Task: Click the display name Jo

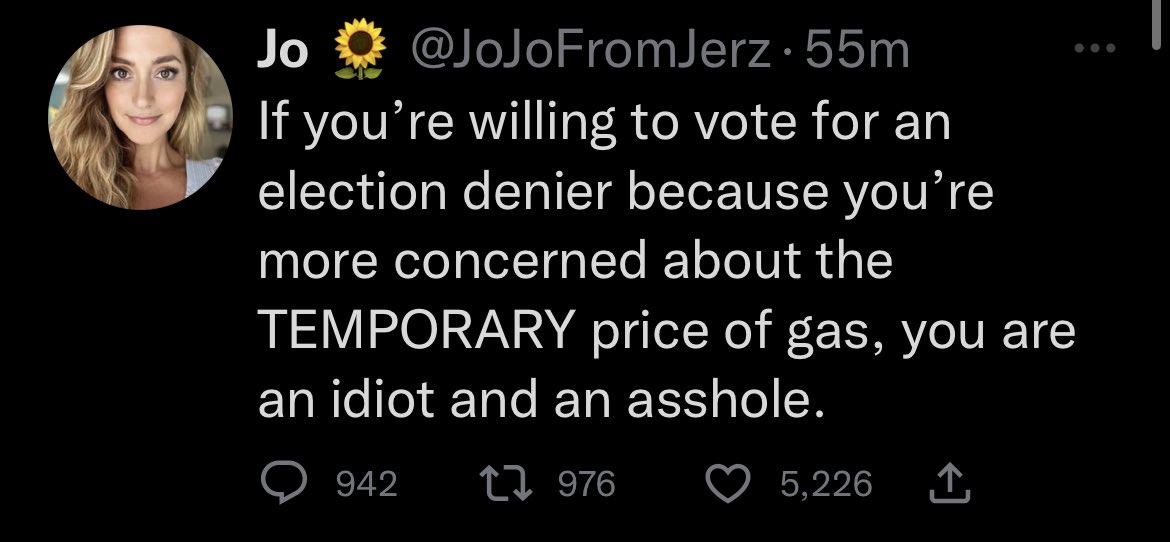Action: click(282, 51)
